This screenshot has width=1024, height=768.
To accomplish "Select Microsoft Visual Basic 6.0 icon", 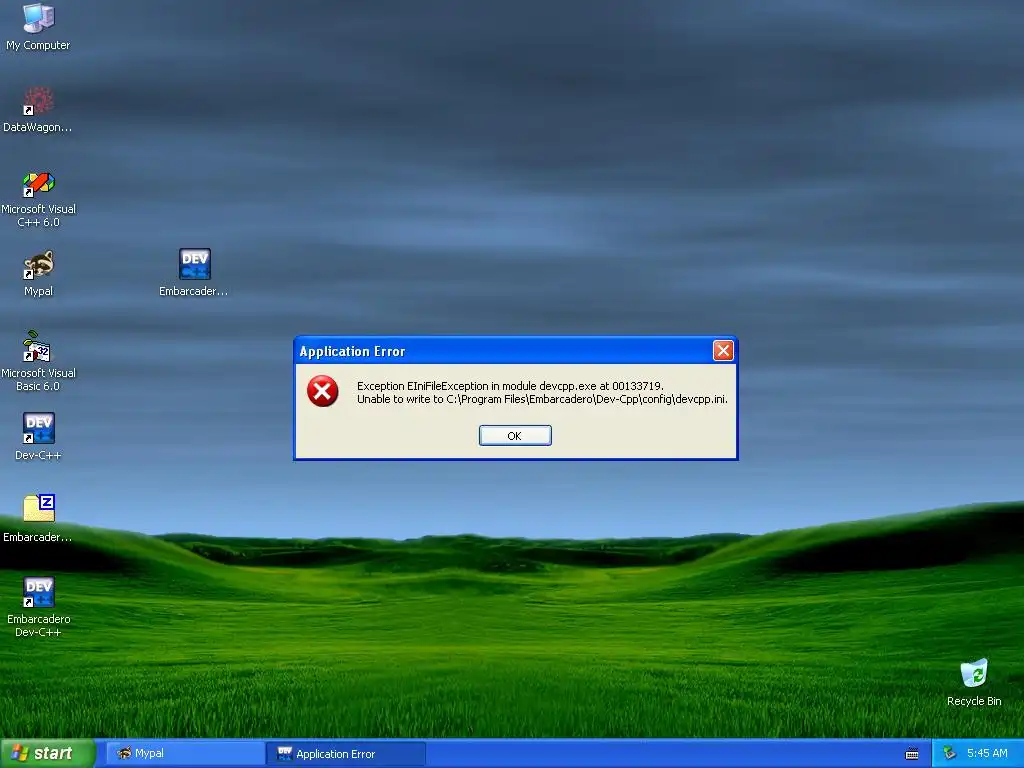I will pos(38,361).
